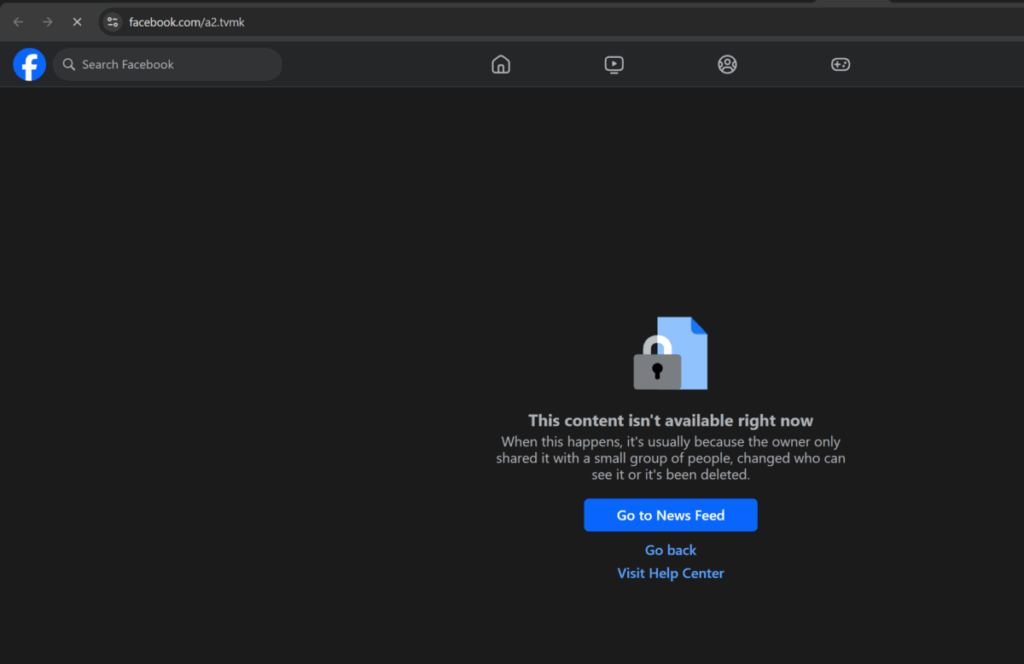
Task: Open the Video tab icon
Action: (614, 65)
